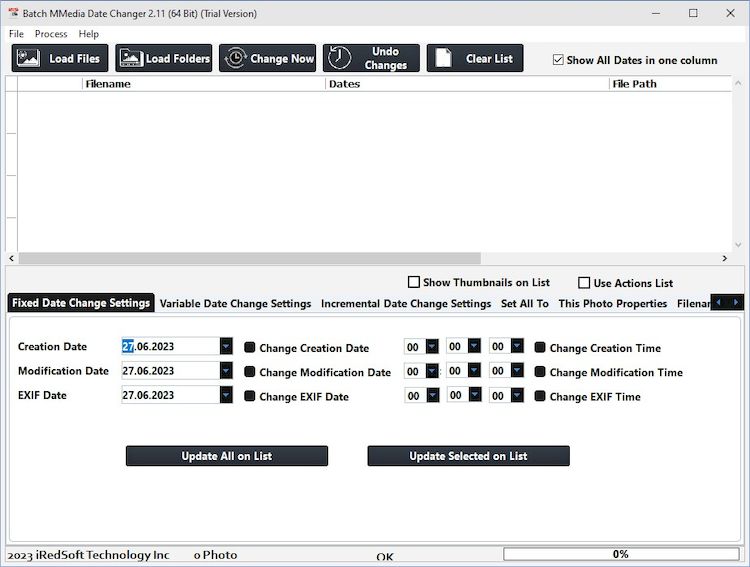Open Creation Time minutes dropdown
Screen dimensions: 750x567
click(x=474, y=345)
